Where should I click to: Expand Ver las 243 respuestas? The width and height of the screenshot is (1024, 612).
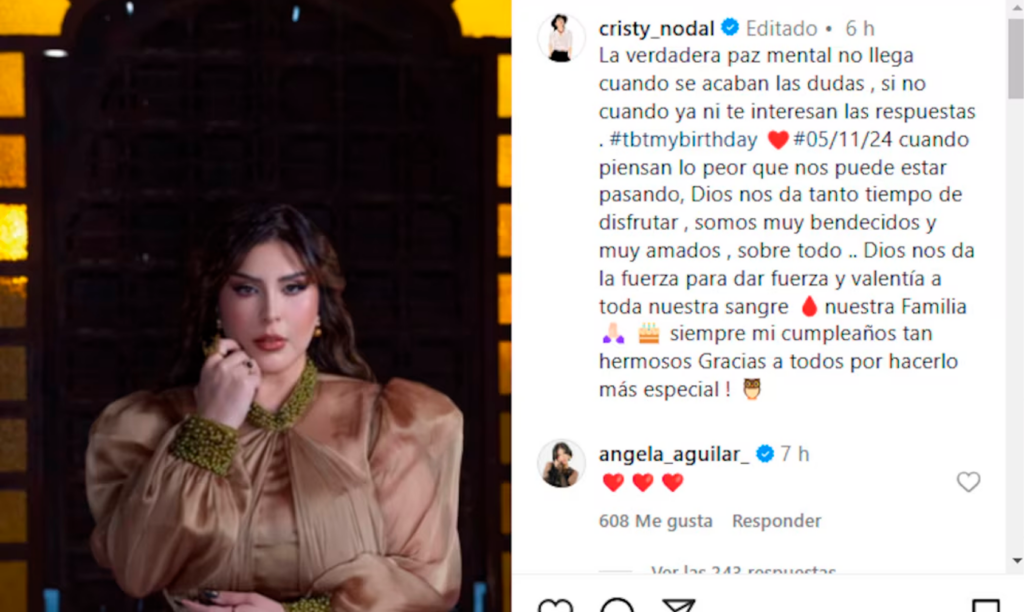[743, 570]
